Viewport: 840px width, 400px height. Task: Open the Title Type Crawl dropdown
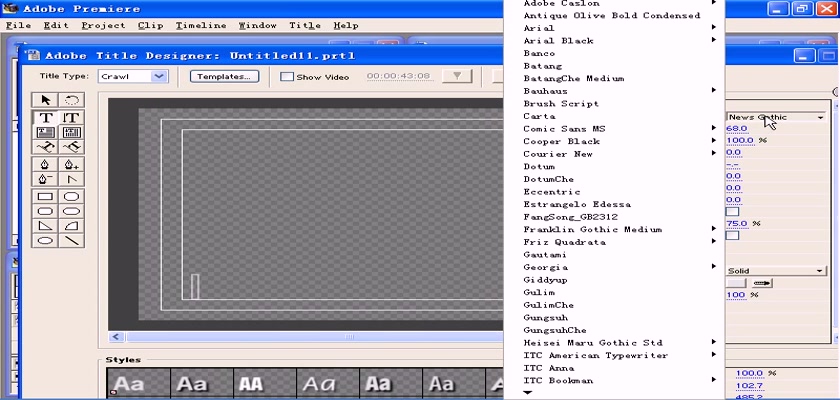click(133, 76)
